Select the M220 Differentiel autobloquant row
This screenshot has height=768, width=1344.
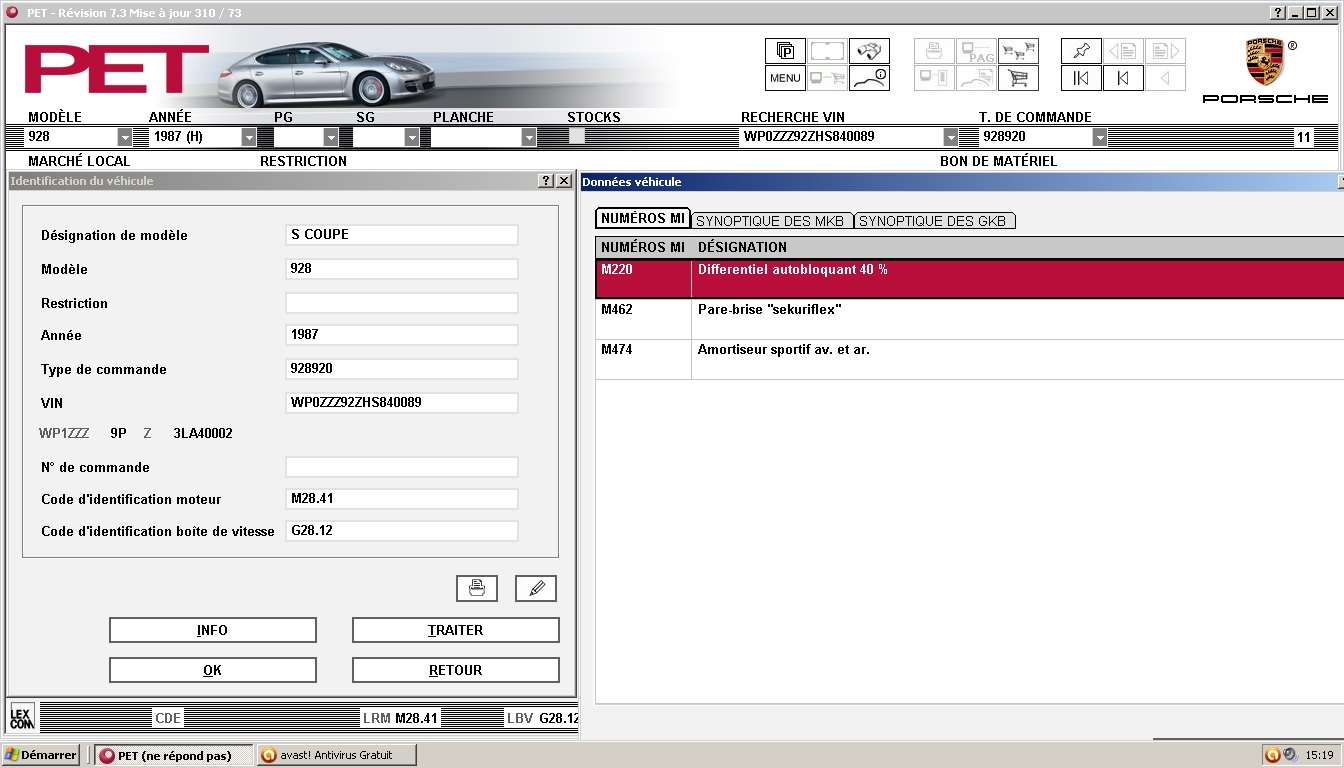tap(970, 279)
